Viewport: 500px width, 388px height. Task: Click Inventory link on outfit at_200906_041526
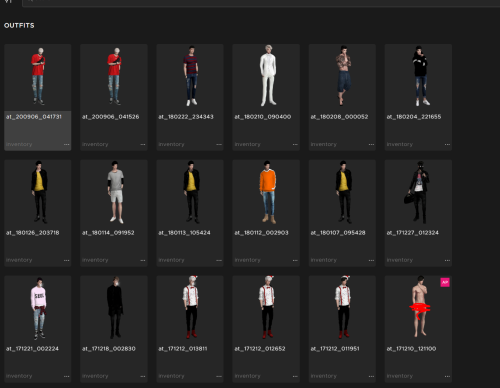95,144
